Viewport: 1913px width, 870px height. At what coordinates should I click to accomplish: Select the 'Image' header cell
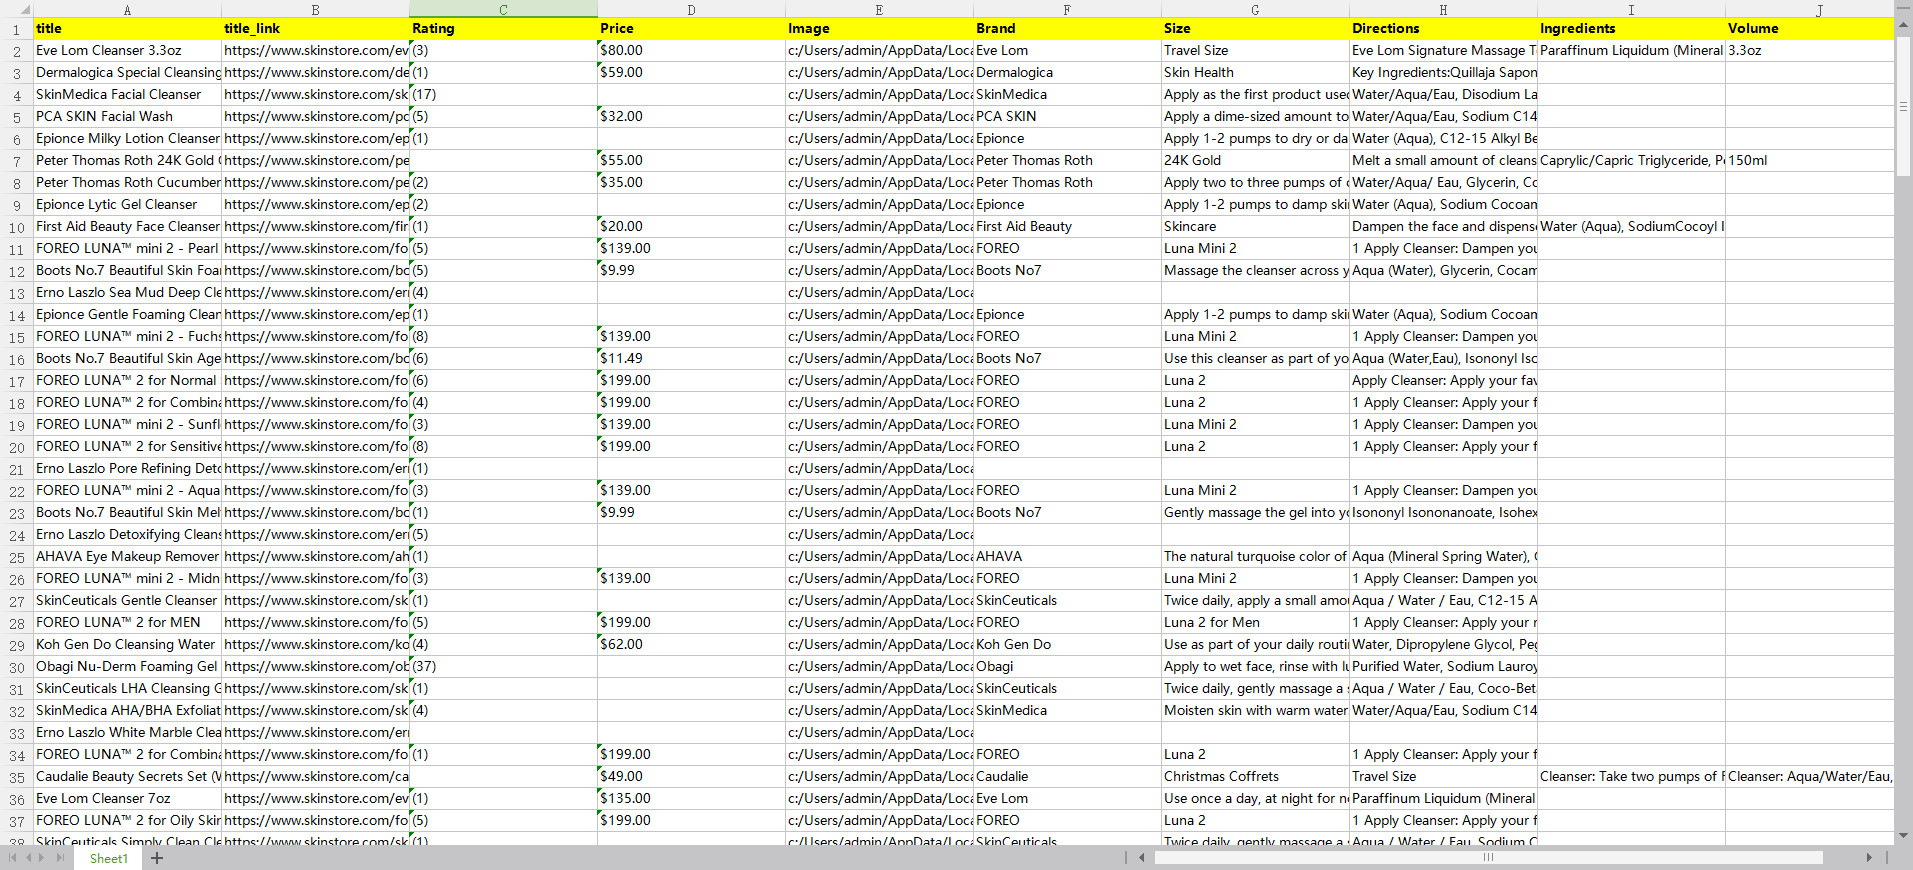click(879, 28)
